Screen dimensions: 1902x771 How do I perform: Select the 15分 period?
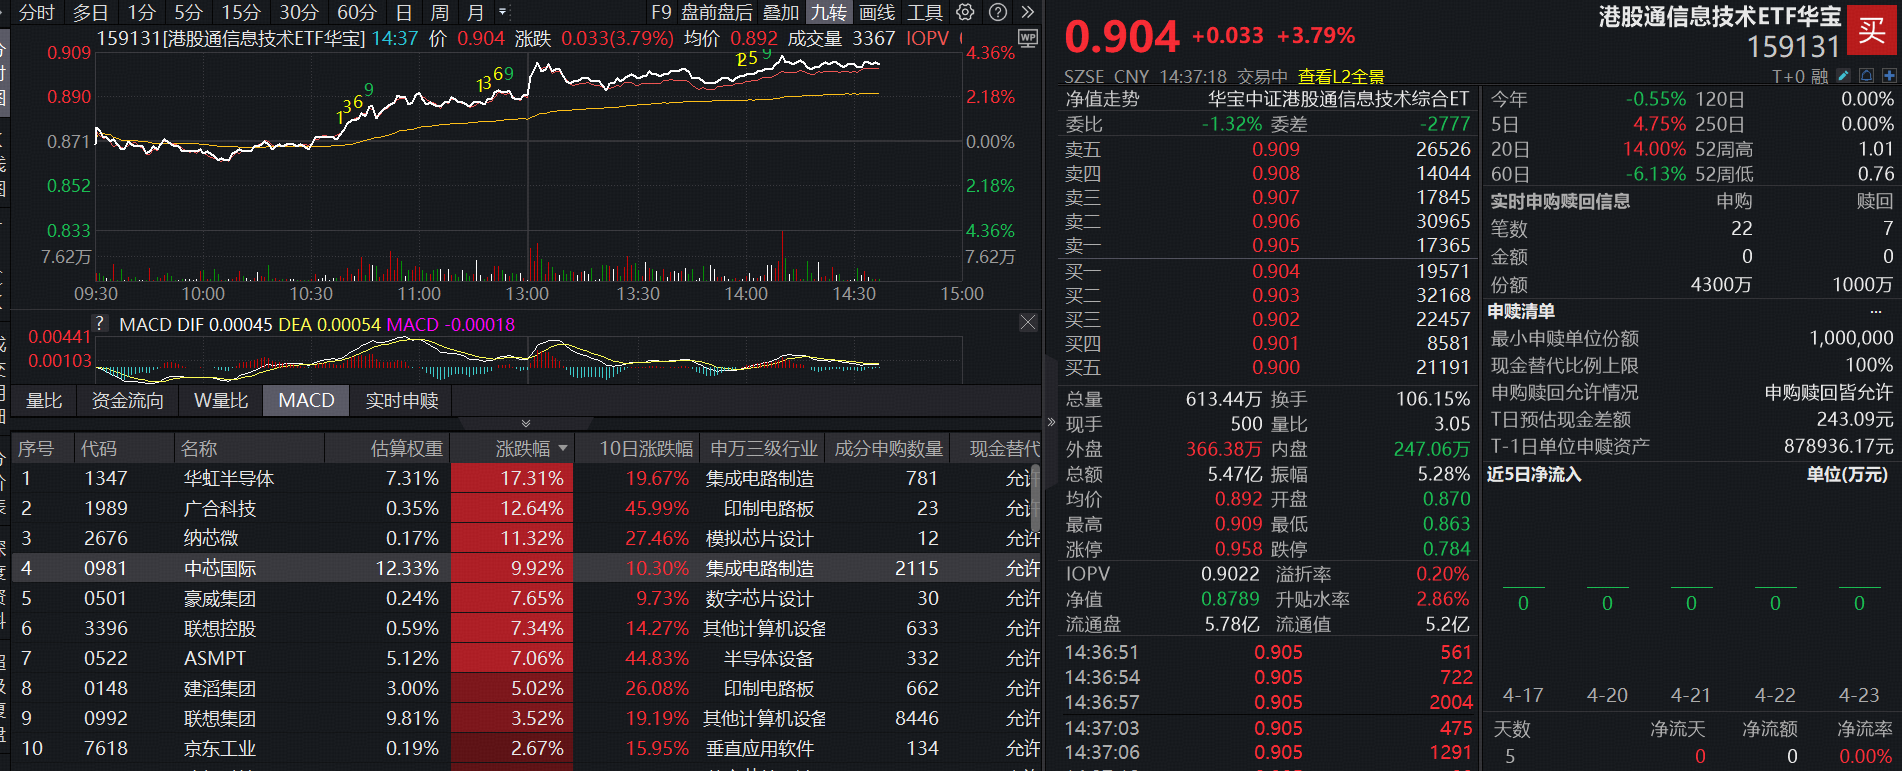(241, 13)
